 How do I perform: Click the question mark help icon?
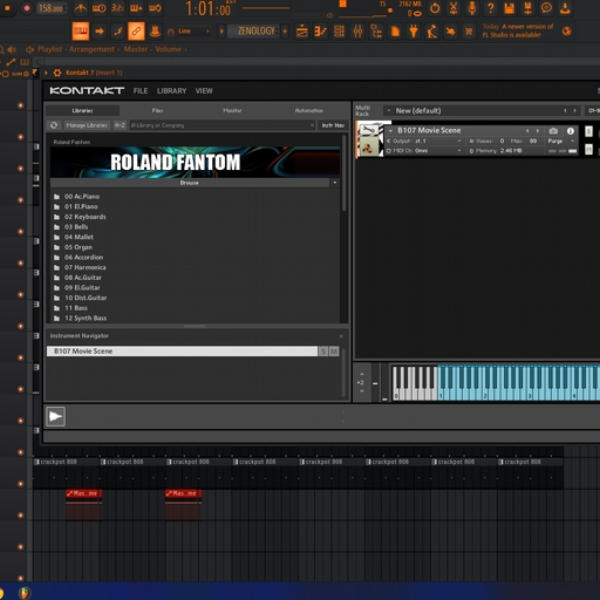pyautogui.click(x=491, y=8)
